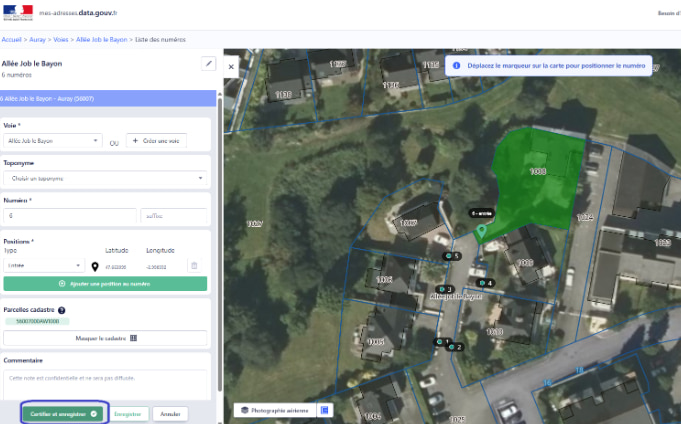Viewport: 681px width, 424px height.
Task: Click Certifier et enregistrer button
Action: tap(63, 414)
